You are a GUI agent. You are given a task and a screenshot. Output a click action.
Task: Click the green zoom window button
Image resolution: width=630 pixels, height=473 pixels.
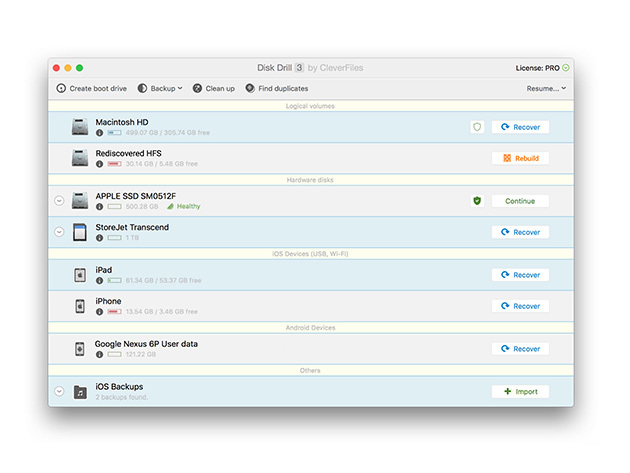[80, 68]
